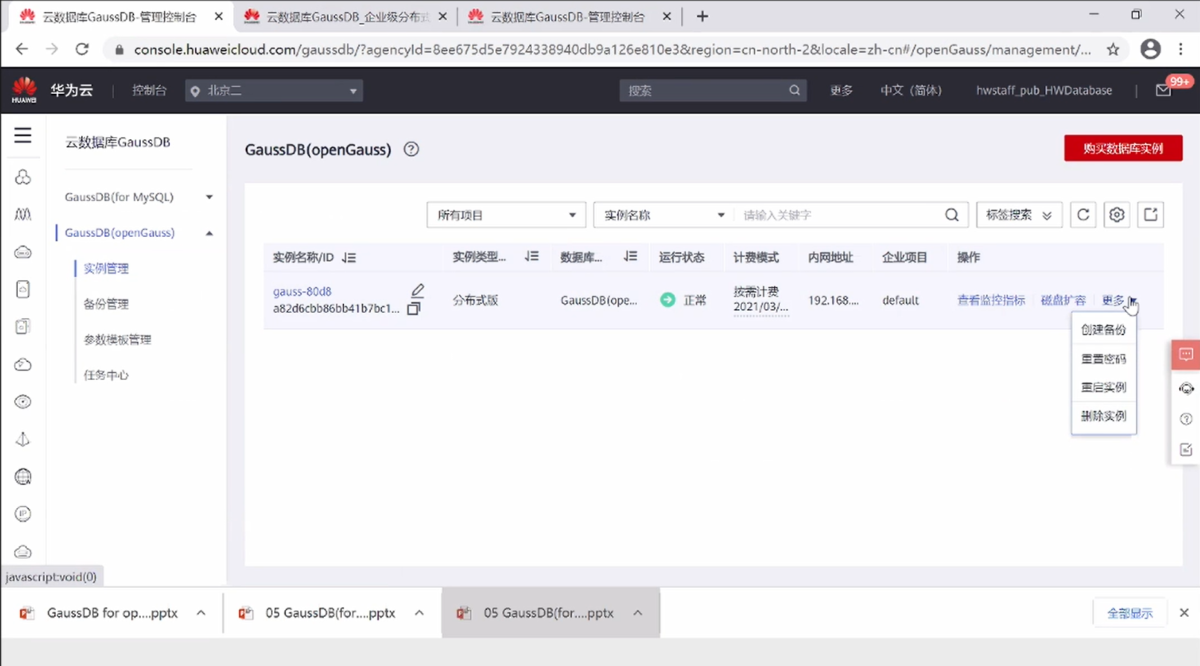Expand the 标签搜索 tag search

[1019, 215]
